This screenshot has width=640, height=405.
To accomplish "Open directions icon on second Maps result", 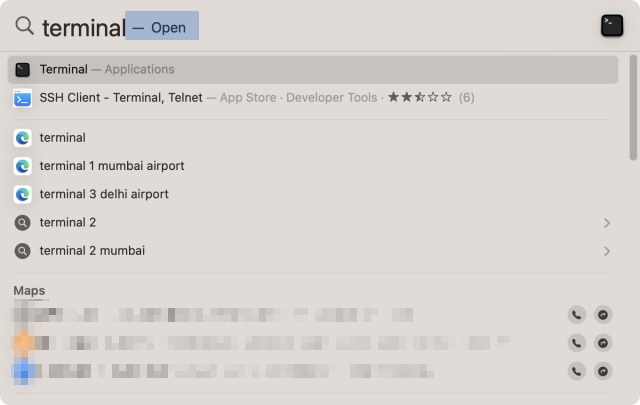I will pos(603,343).
